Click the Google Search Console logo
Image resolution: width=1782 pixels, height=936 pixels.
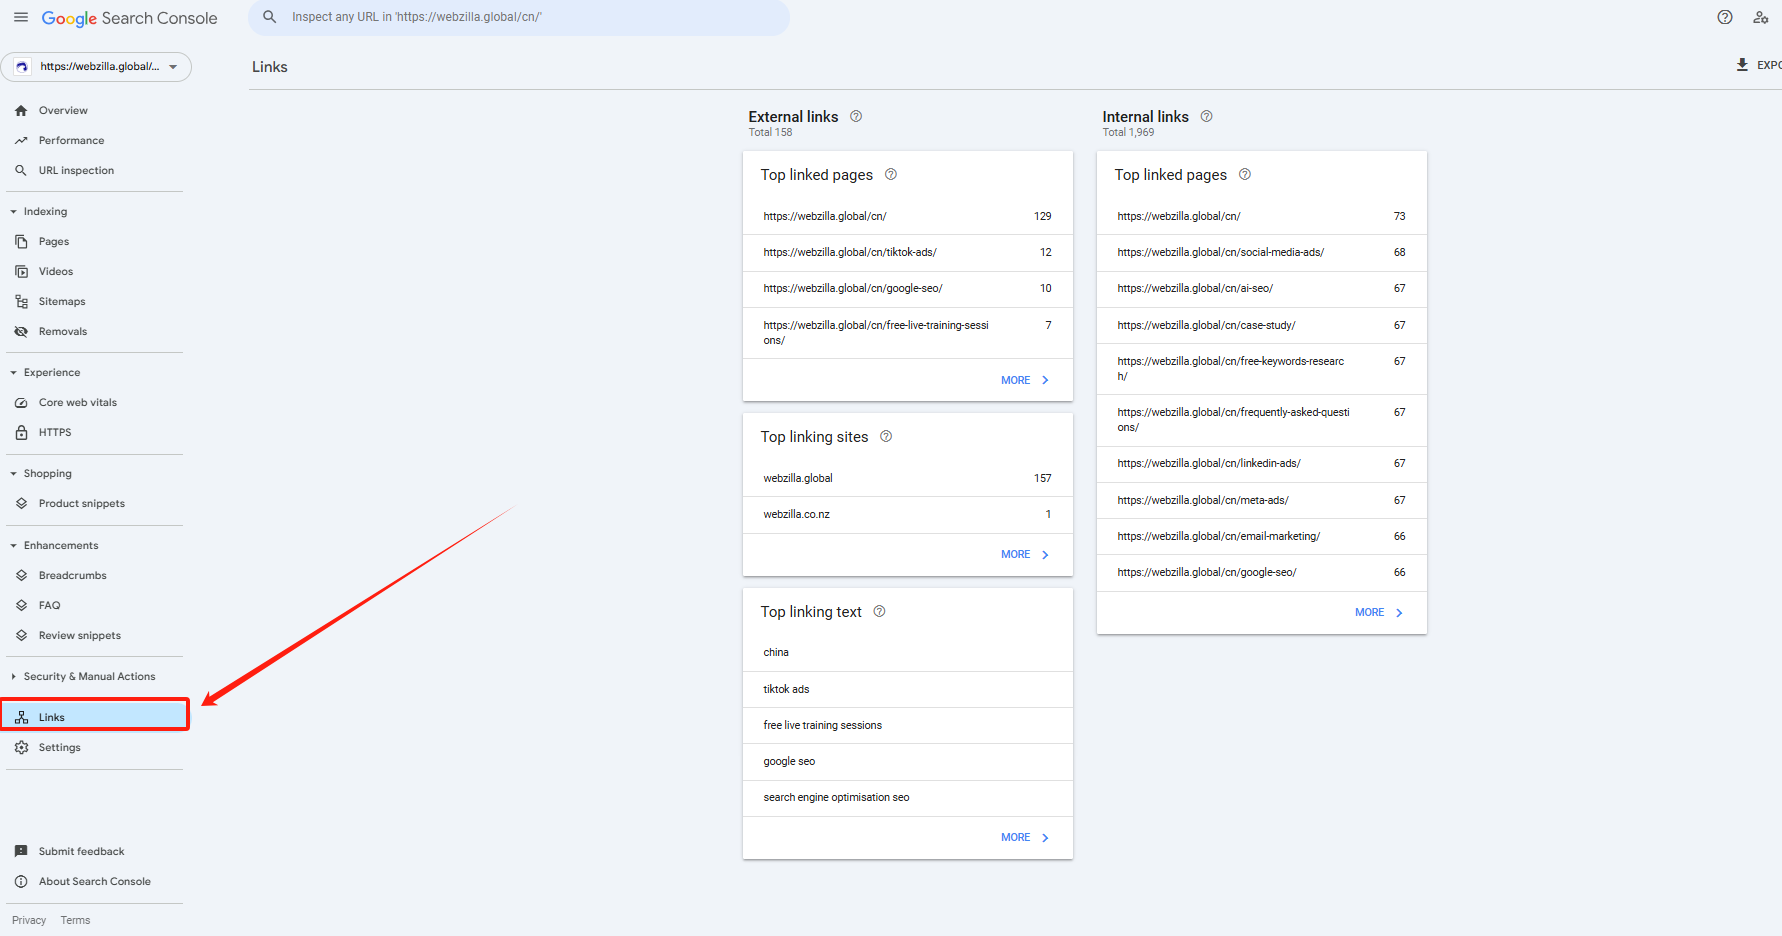pyautogui.click(x=129, y=18)
